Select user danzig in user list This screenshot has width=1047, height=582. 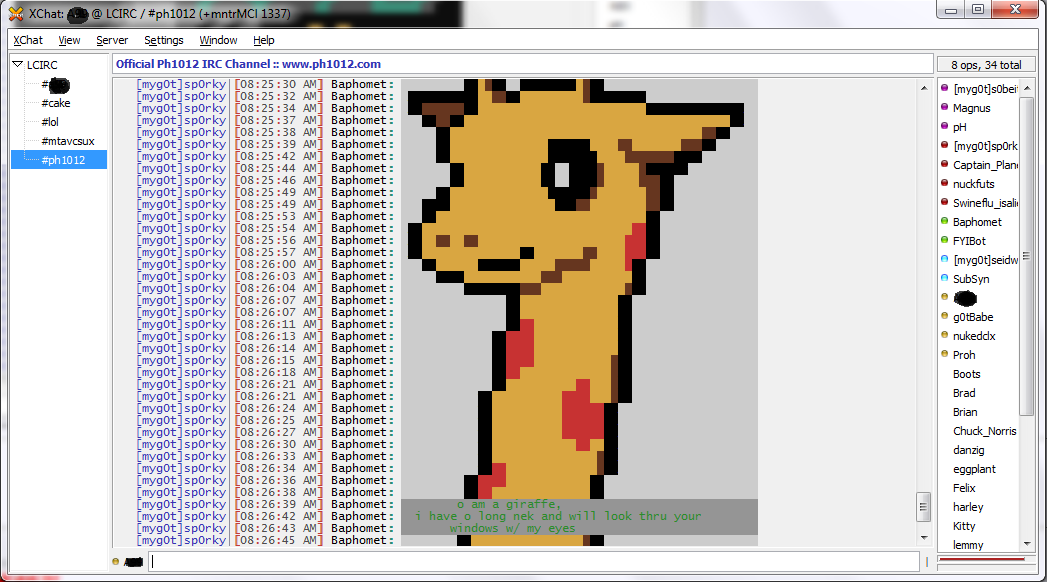tap(968, 450)
